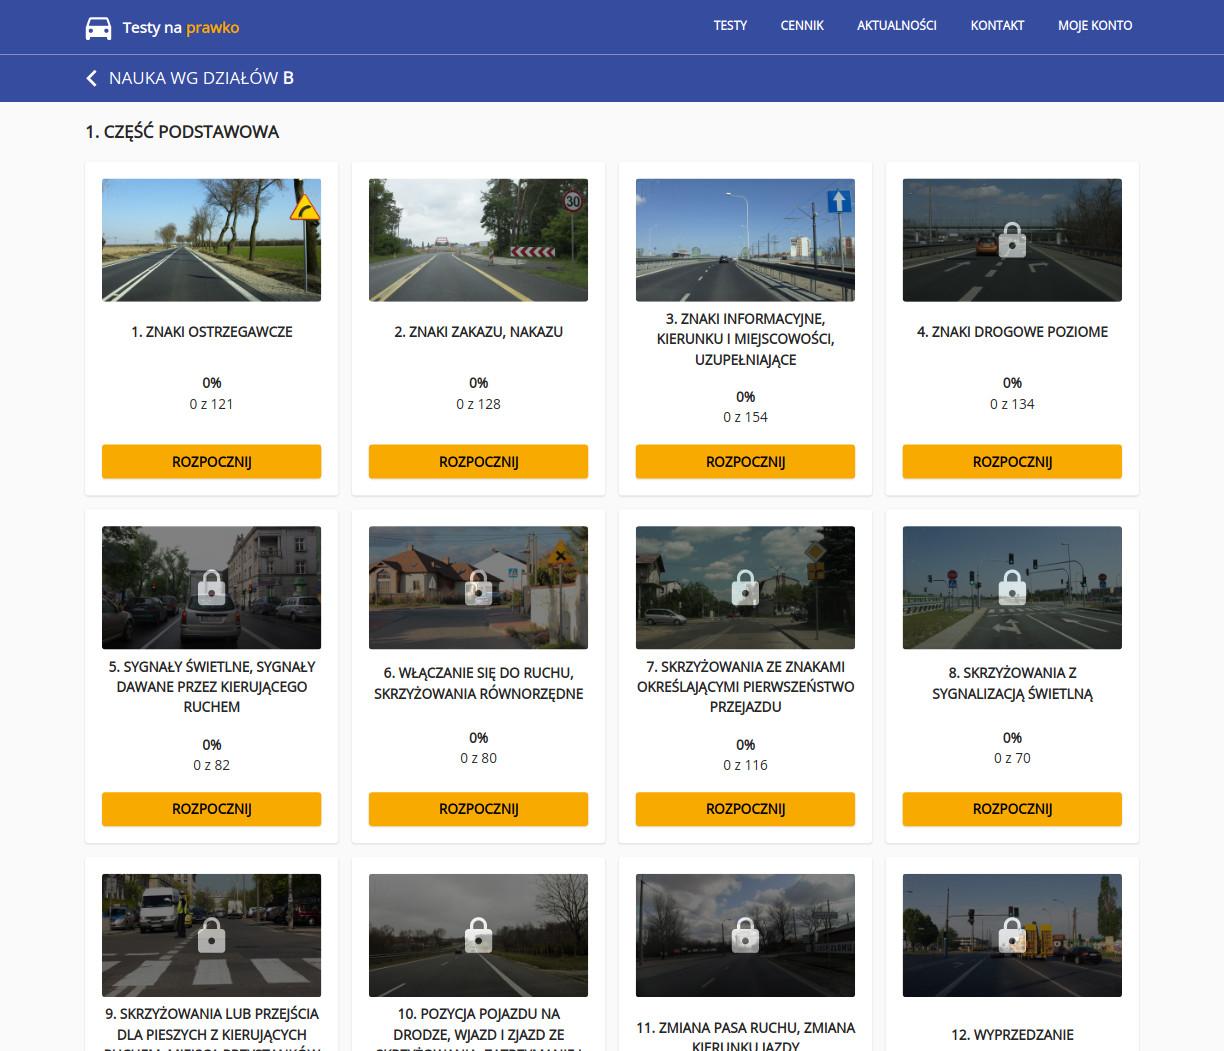Click the Testy na prawko site title
The height and width of the screenshot is (1051, 1224).
coord(180,27)
